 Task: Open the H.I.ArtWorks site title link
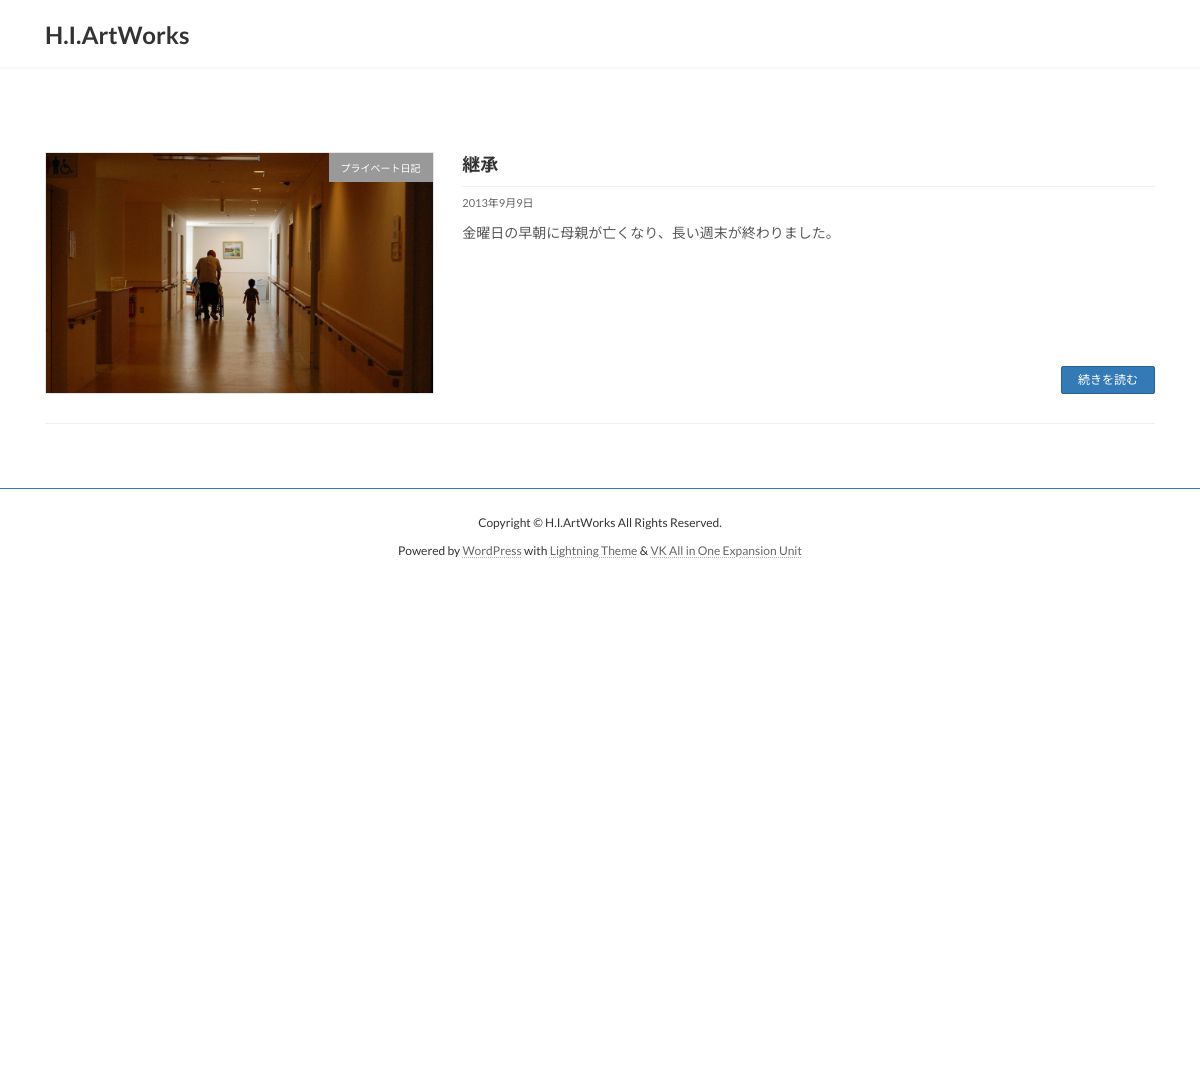[x=117, y=35]
